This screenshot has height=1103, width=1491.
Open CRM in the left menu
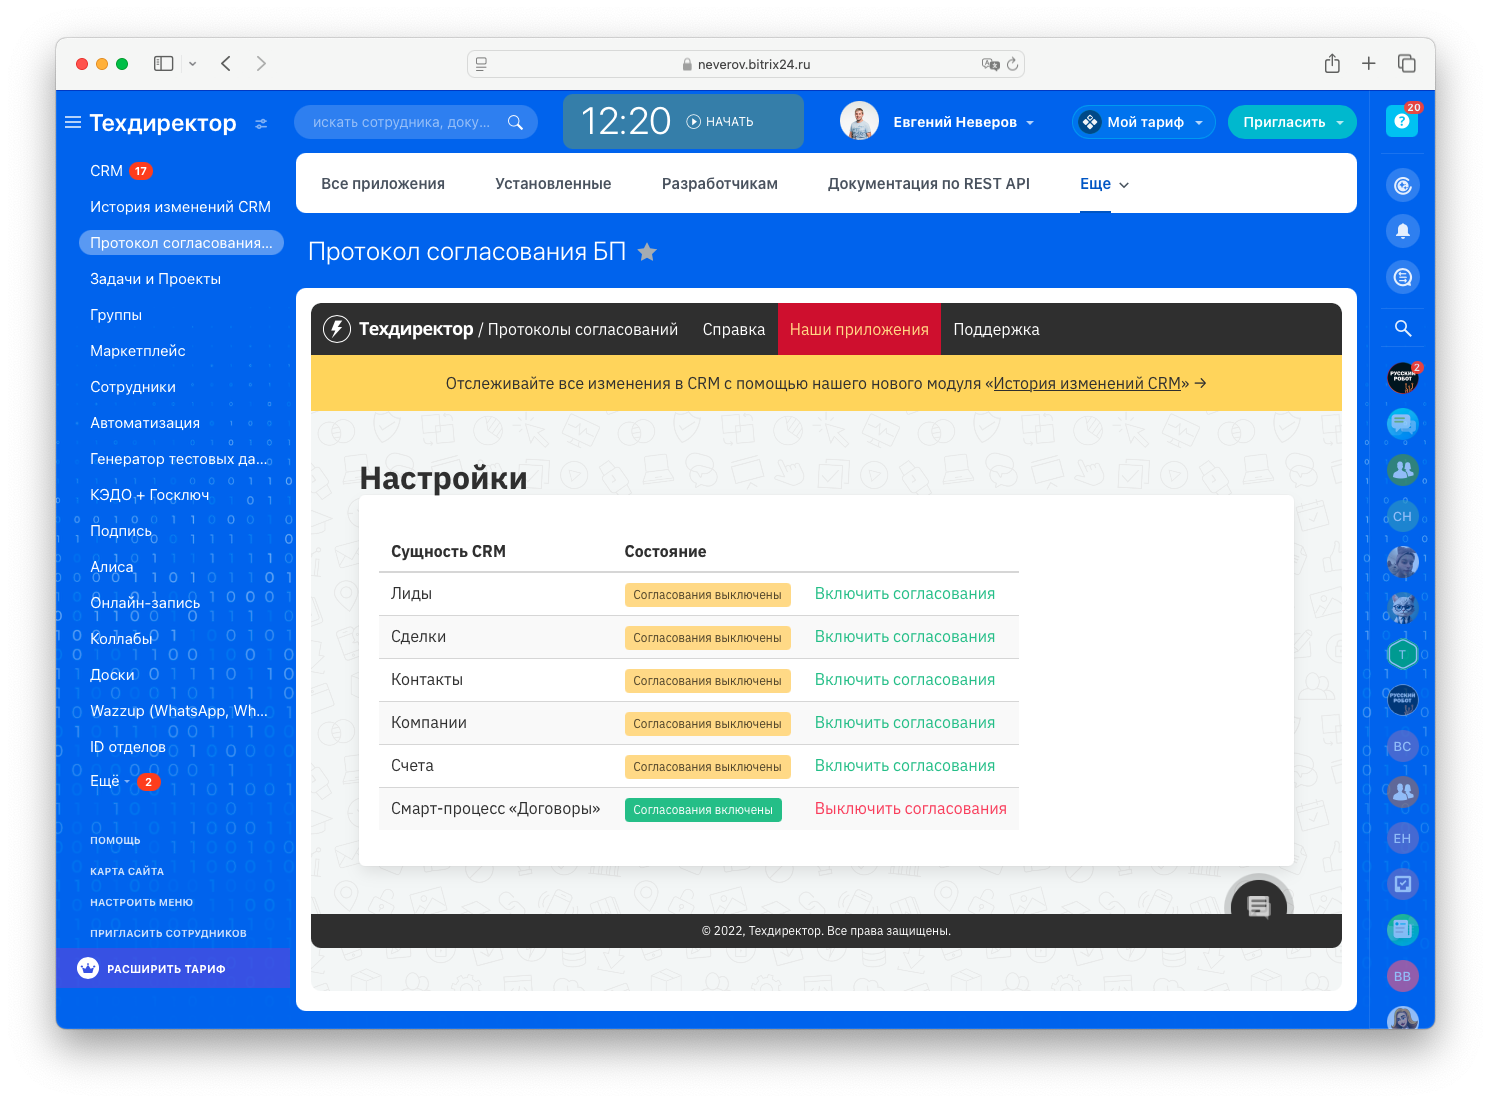coord(106,171)
